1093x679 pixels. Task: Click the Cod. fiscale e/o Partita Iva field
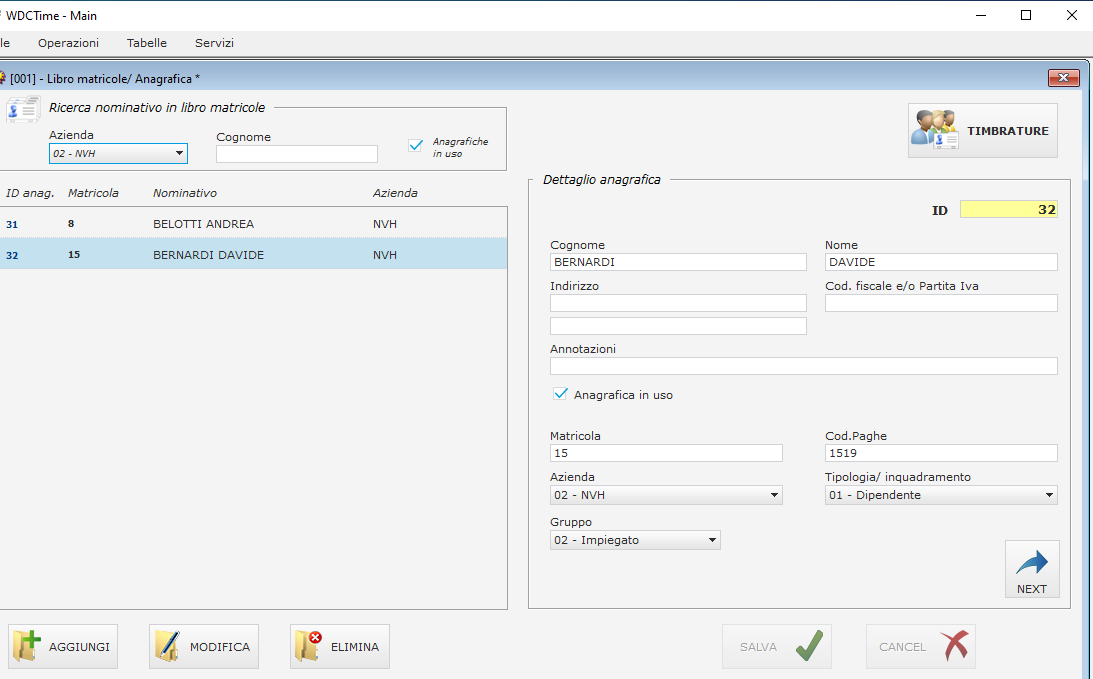(941, 303)
